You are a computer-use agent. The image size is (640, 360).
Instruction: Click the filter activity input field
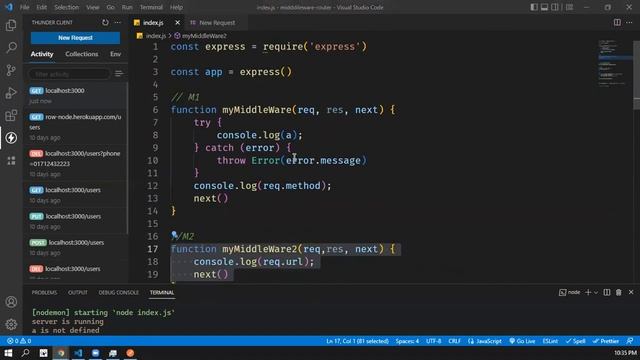[x=69, y=74]
